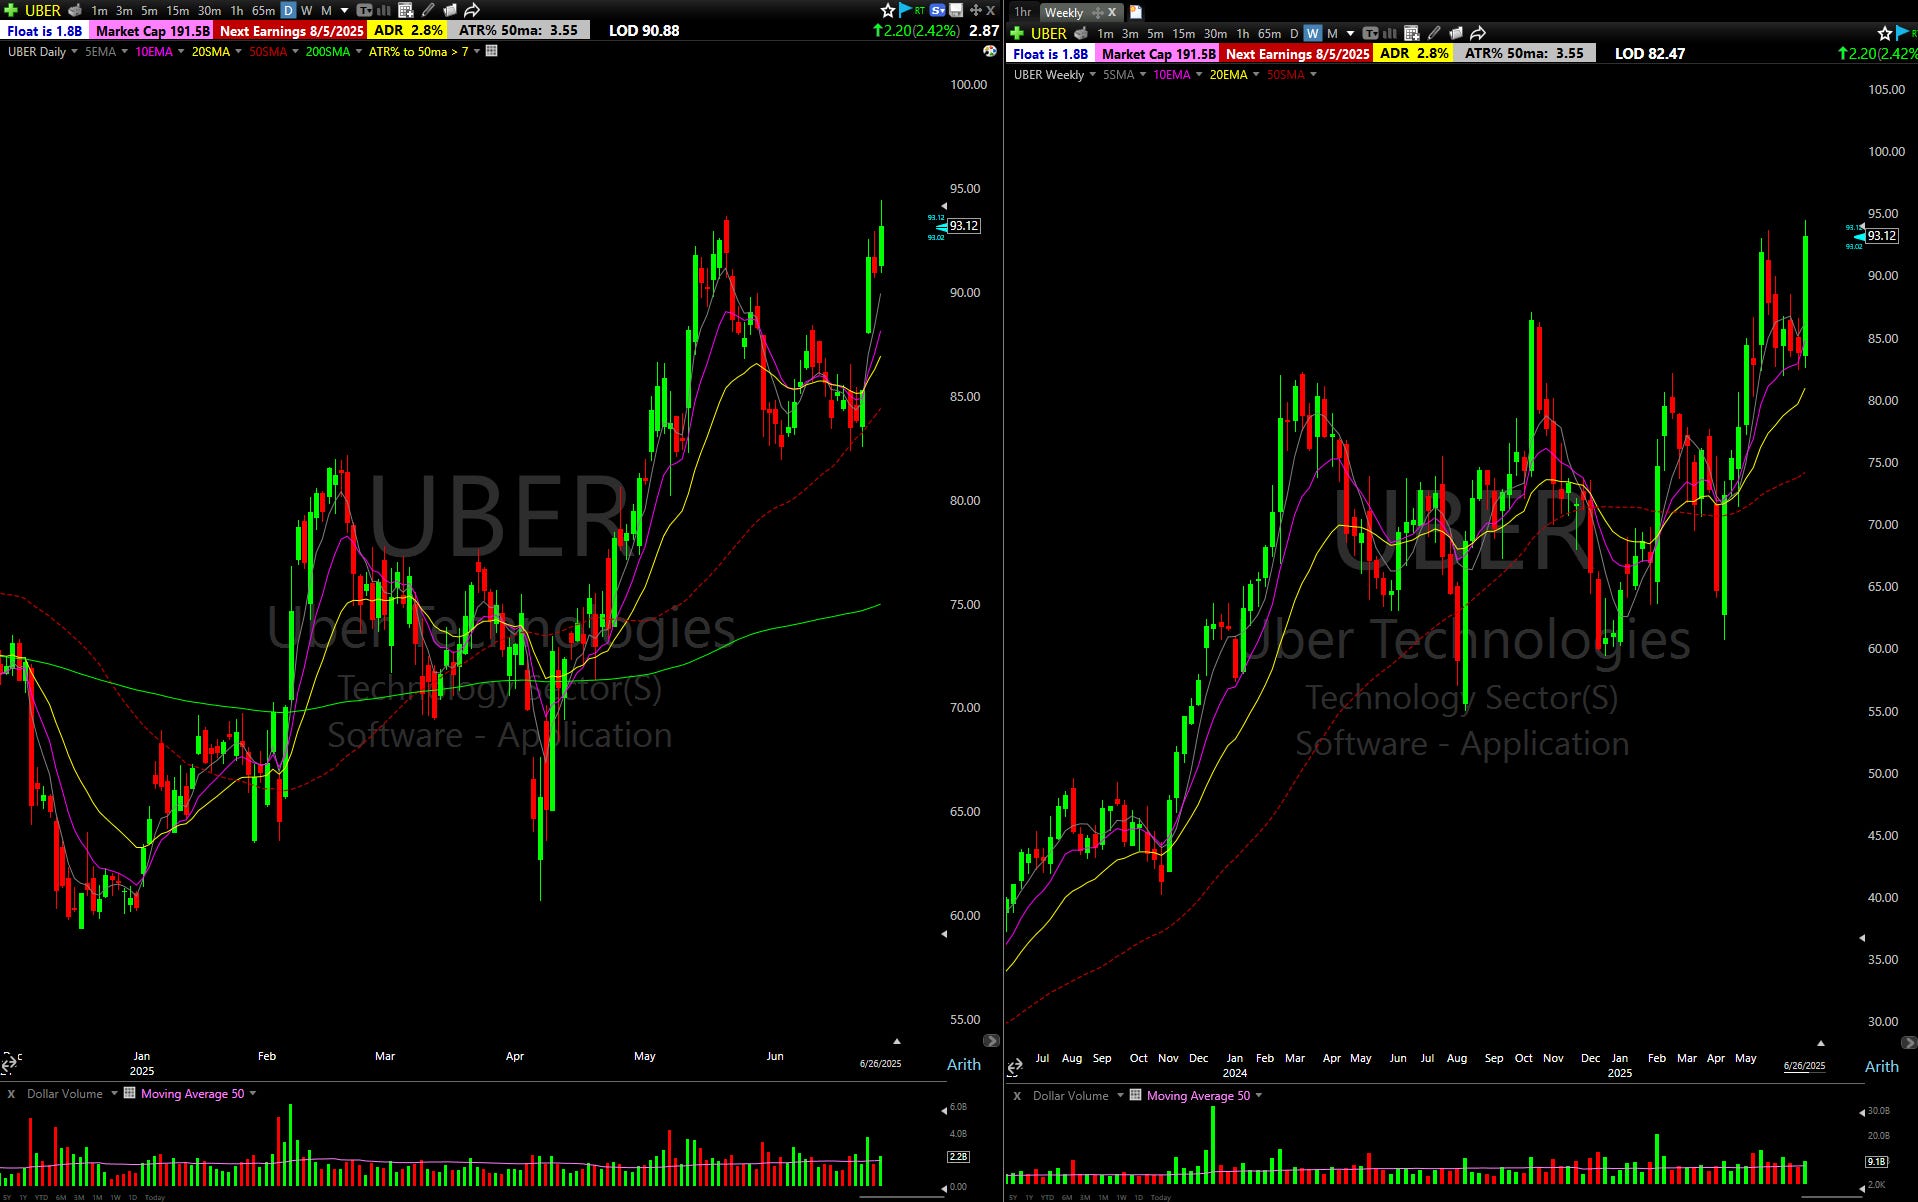This screenshot has width=1918, height=1202.
Task: Click the symbol icon beside UBER in the daily chart
Action: [75, 10]
